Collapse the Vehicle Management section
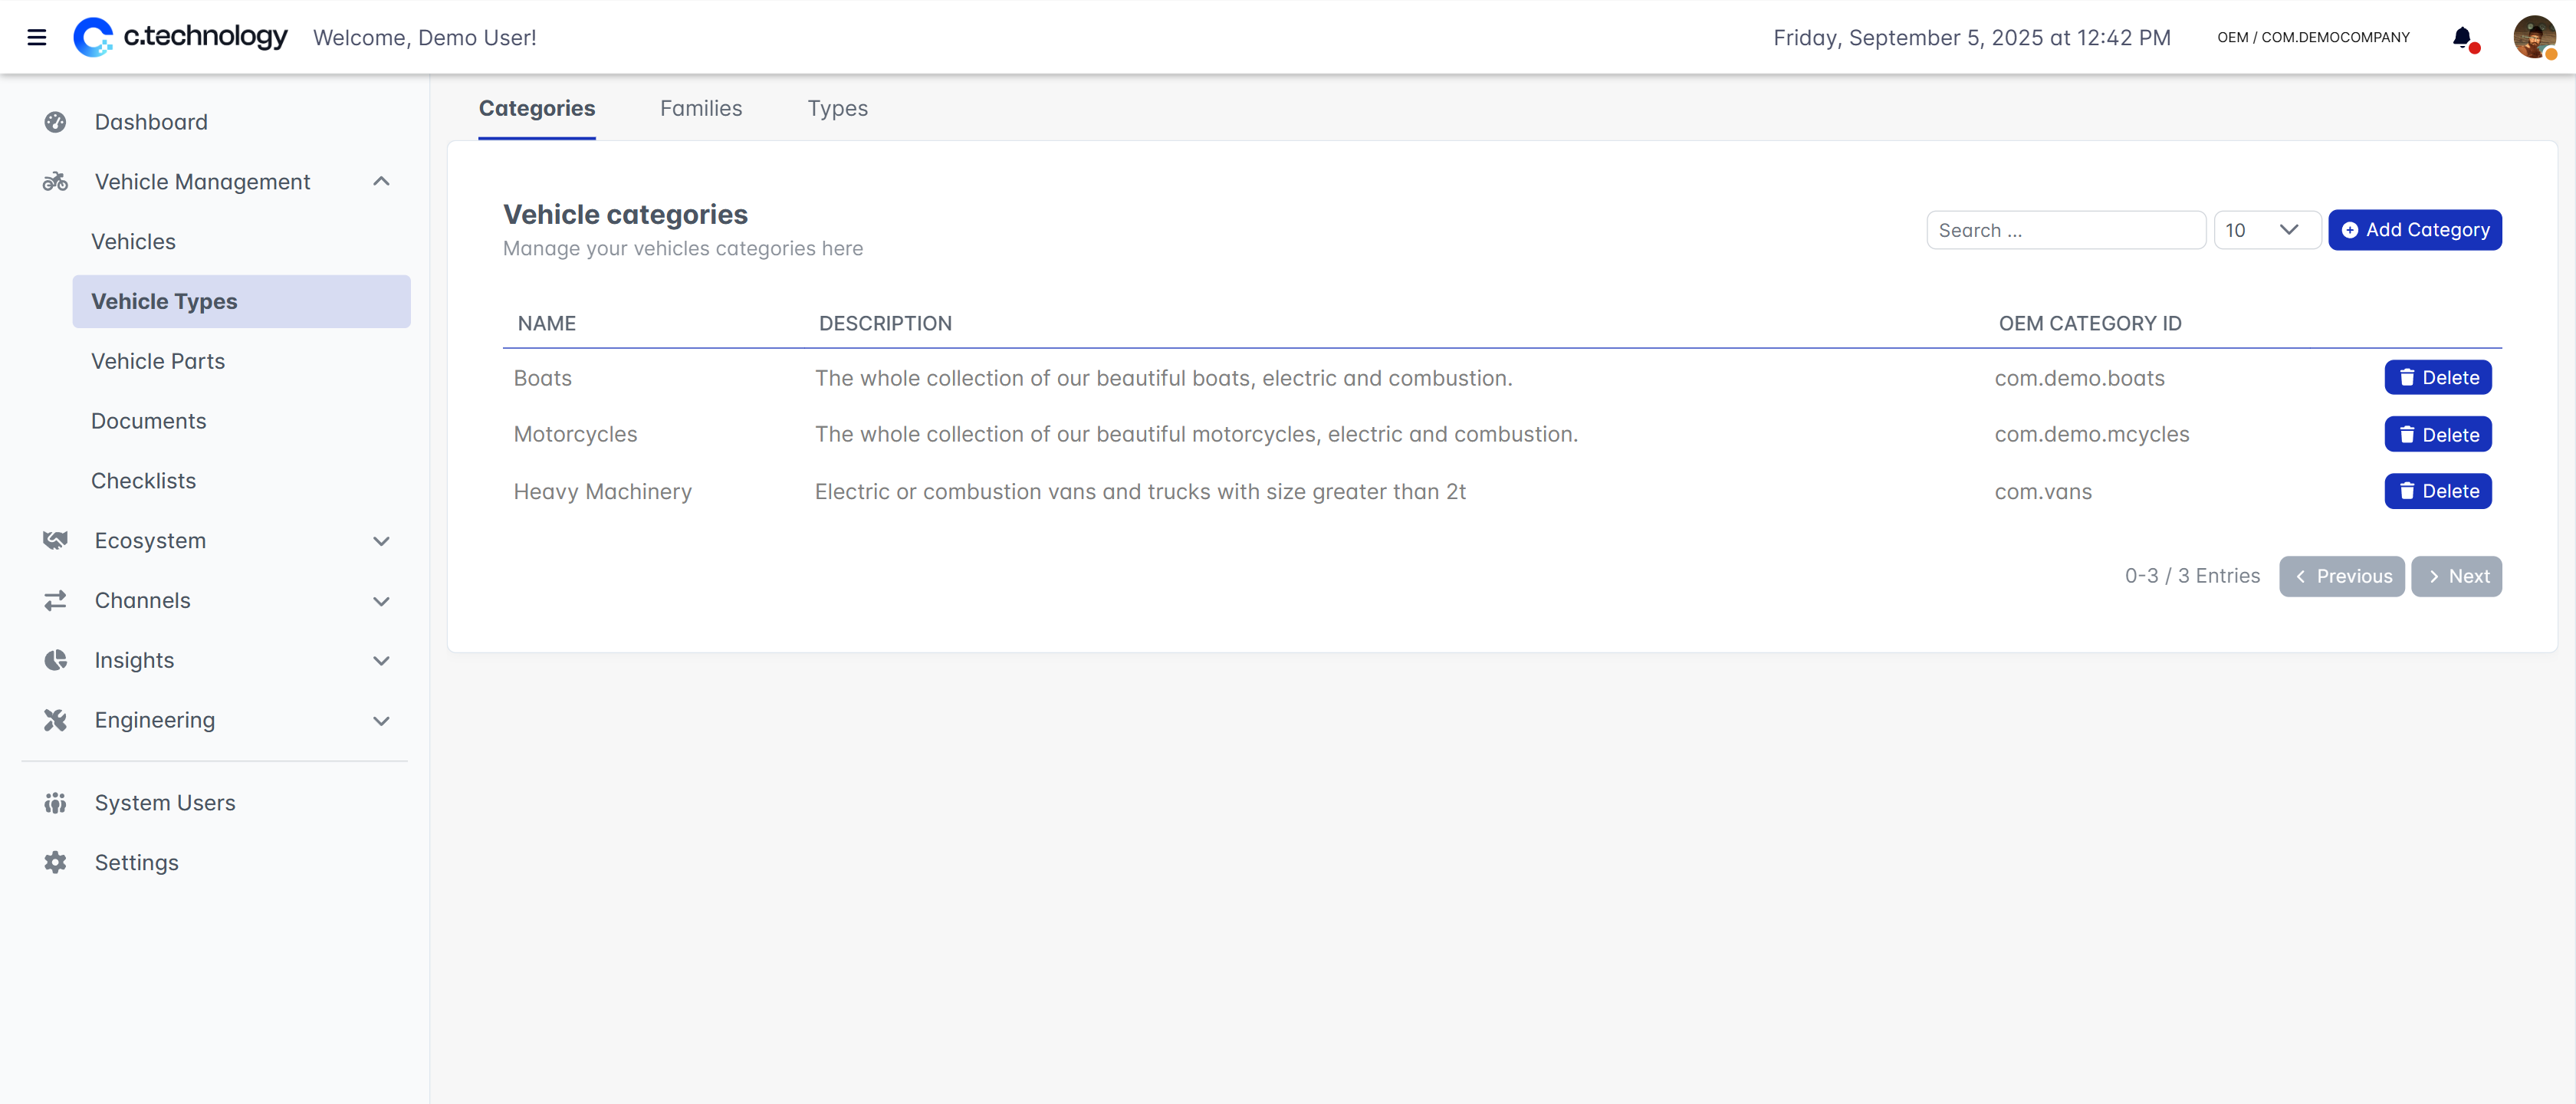The width and height of the screenshot is (2576, 1104). [381, 182]
